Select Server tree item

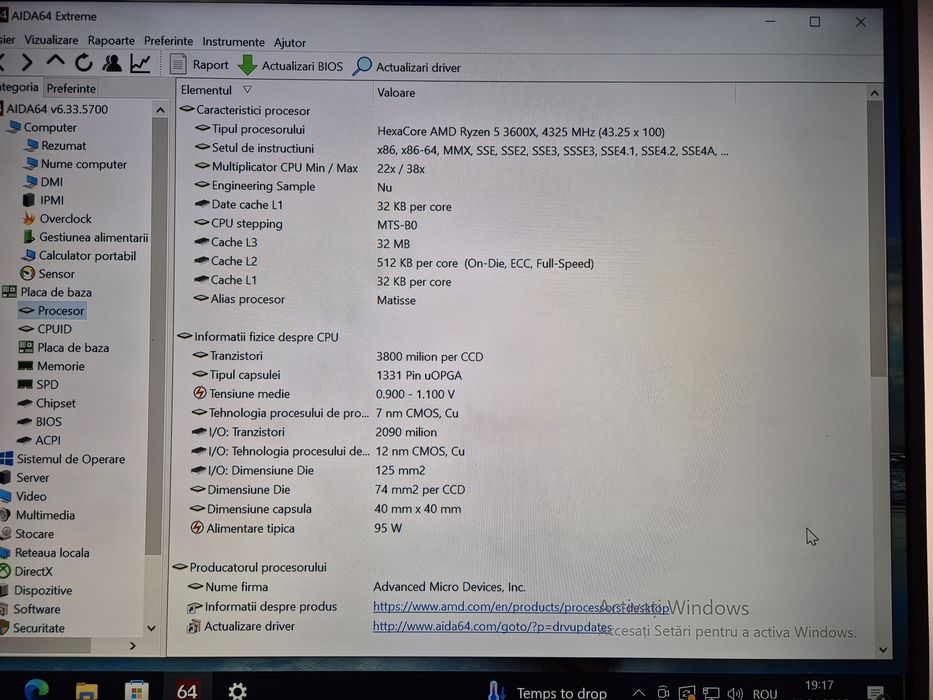click(25, 477)
